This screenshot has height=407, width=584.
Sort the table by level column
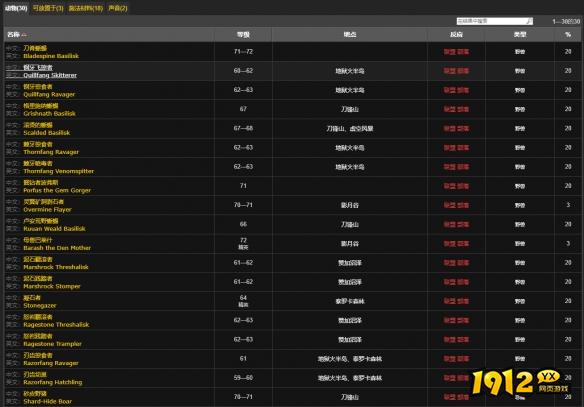pos(243,35)
